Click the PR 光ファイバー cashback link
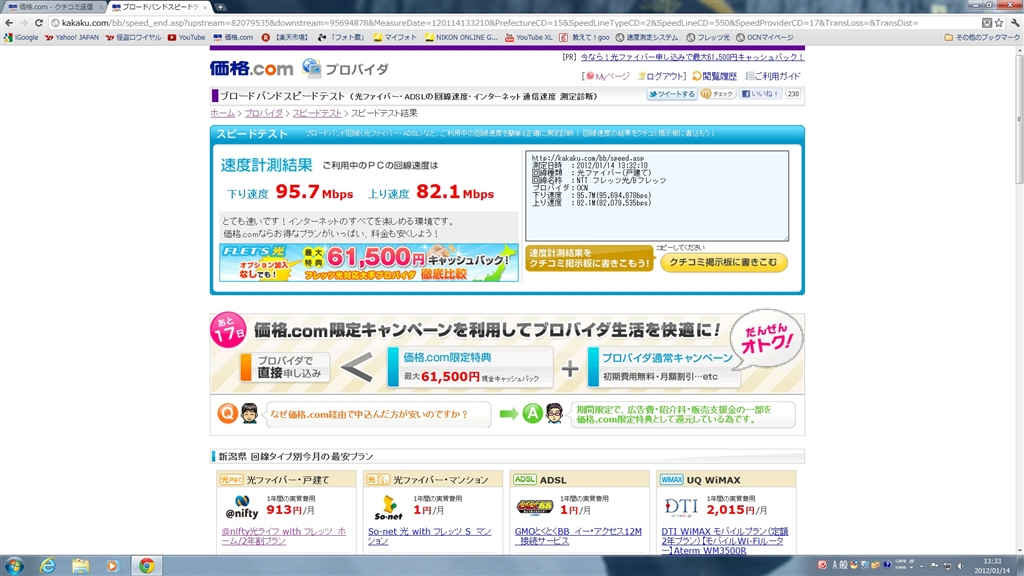The height and width of the screenshot is (576, 1024). [692, 57]
